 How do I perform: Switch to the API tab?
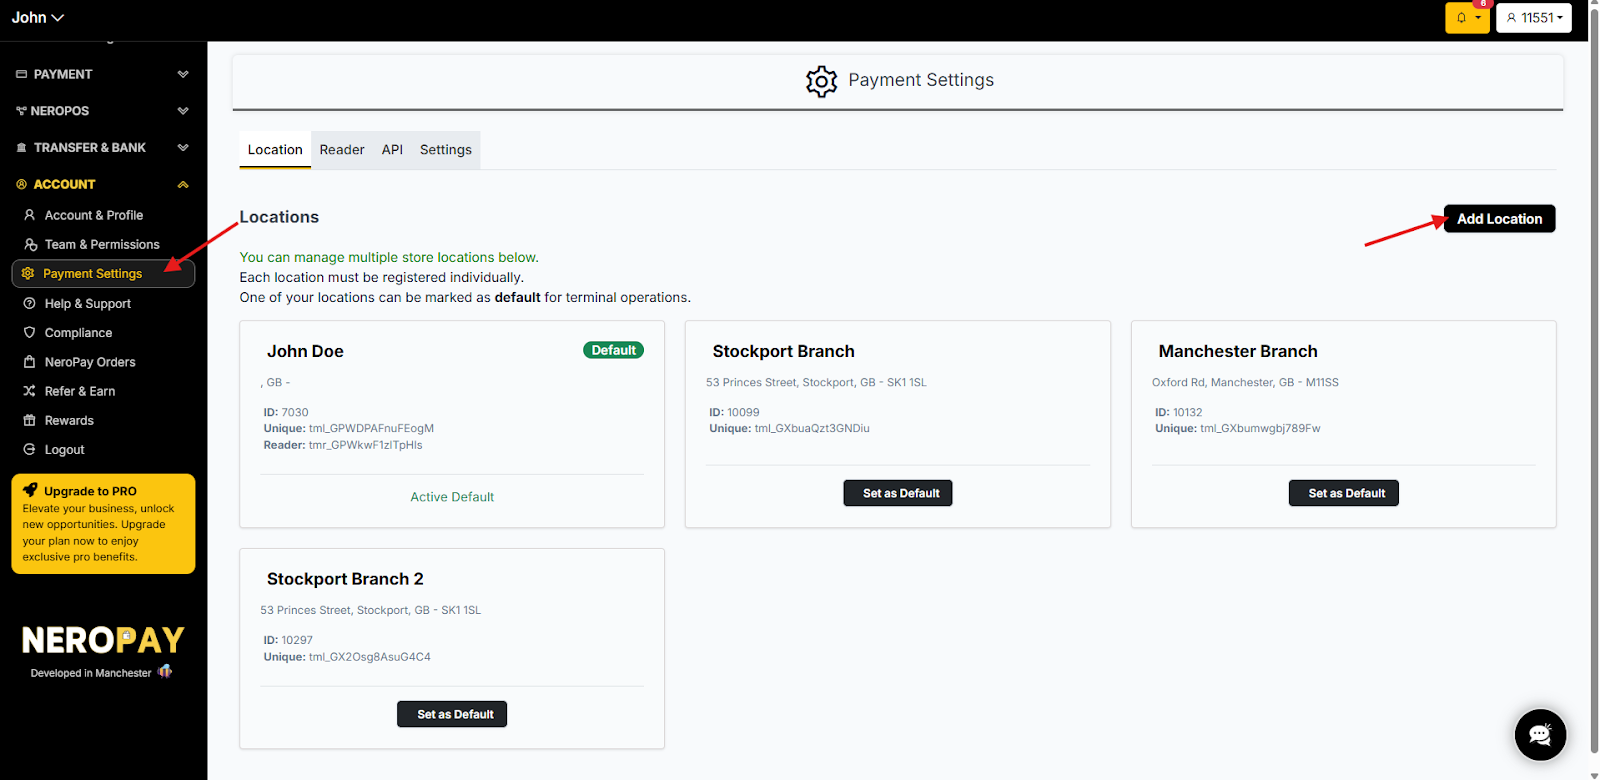392,150
